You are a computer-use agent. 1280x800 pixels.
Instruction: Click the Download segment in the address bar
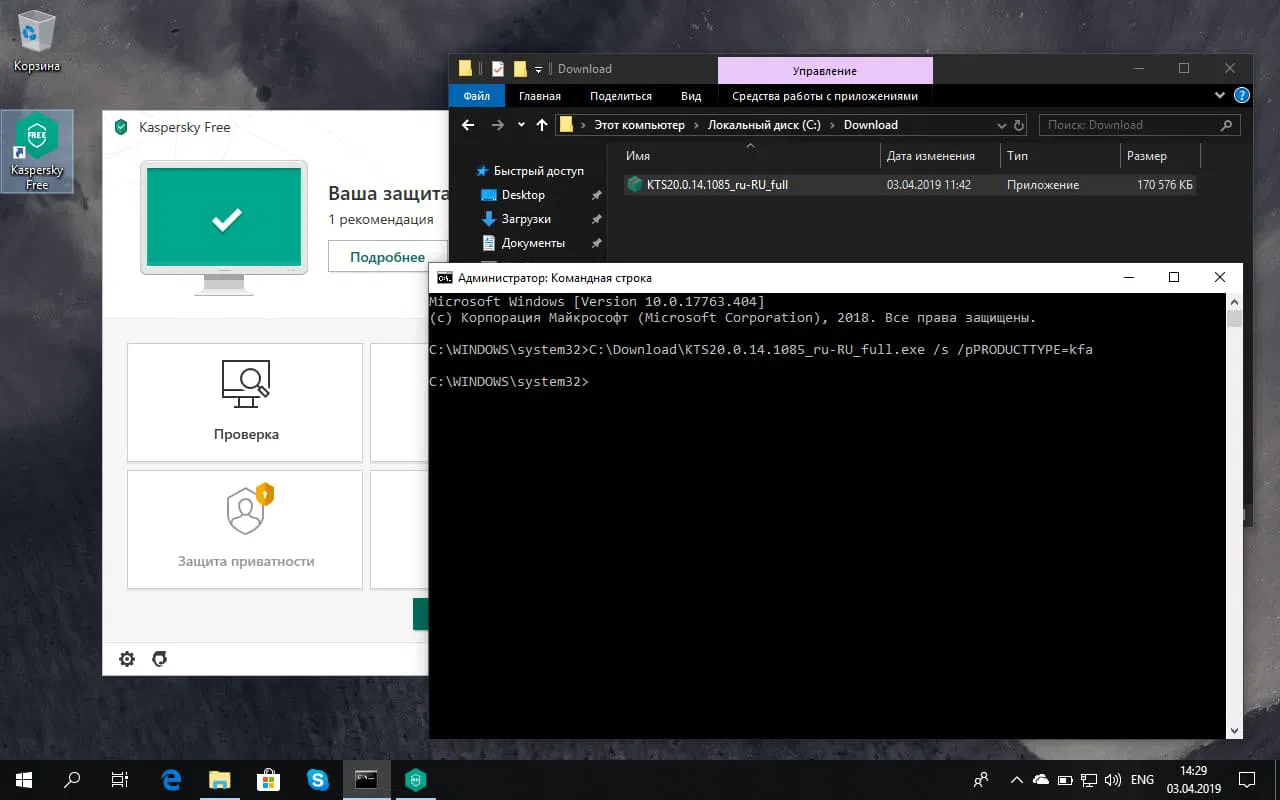(x=871, y=125)
